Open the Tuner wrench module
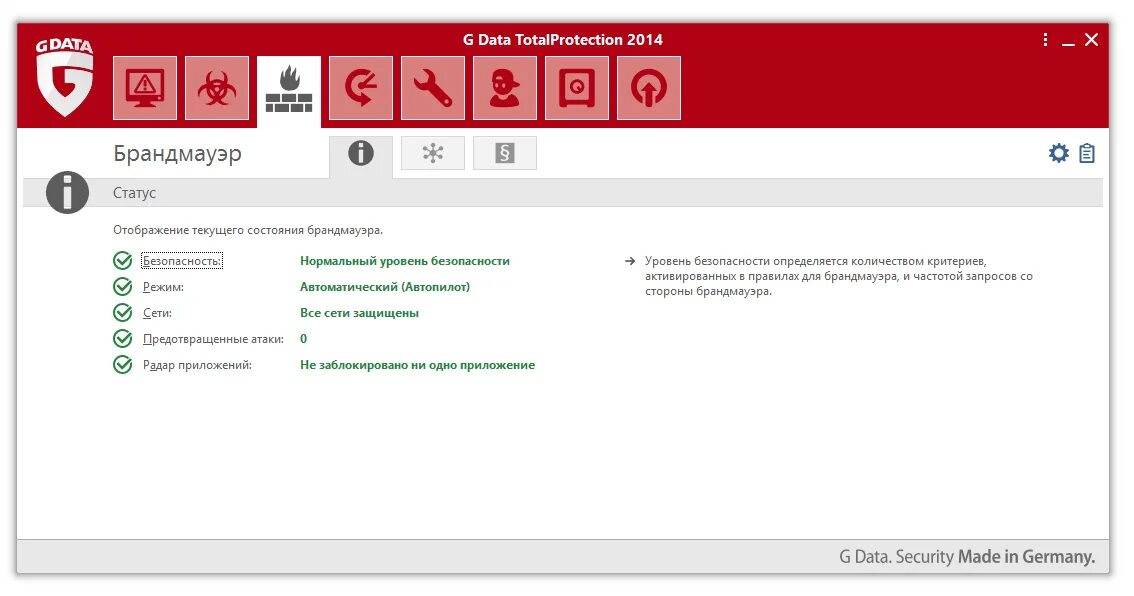1134x596 pixels. click(432, 88)
